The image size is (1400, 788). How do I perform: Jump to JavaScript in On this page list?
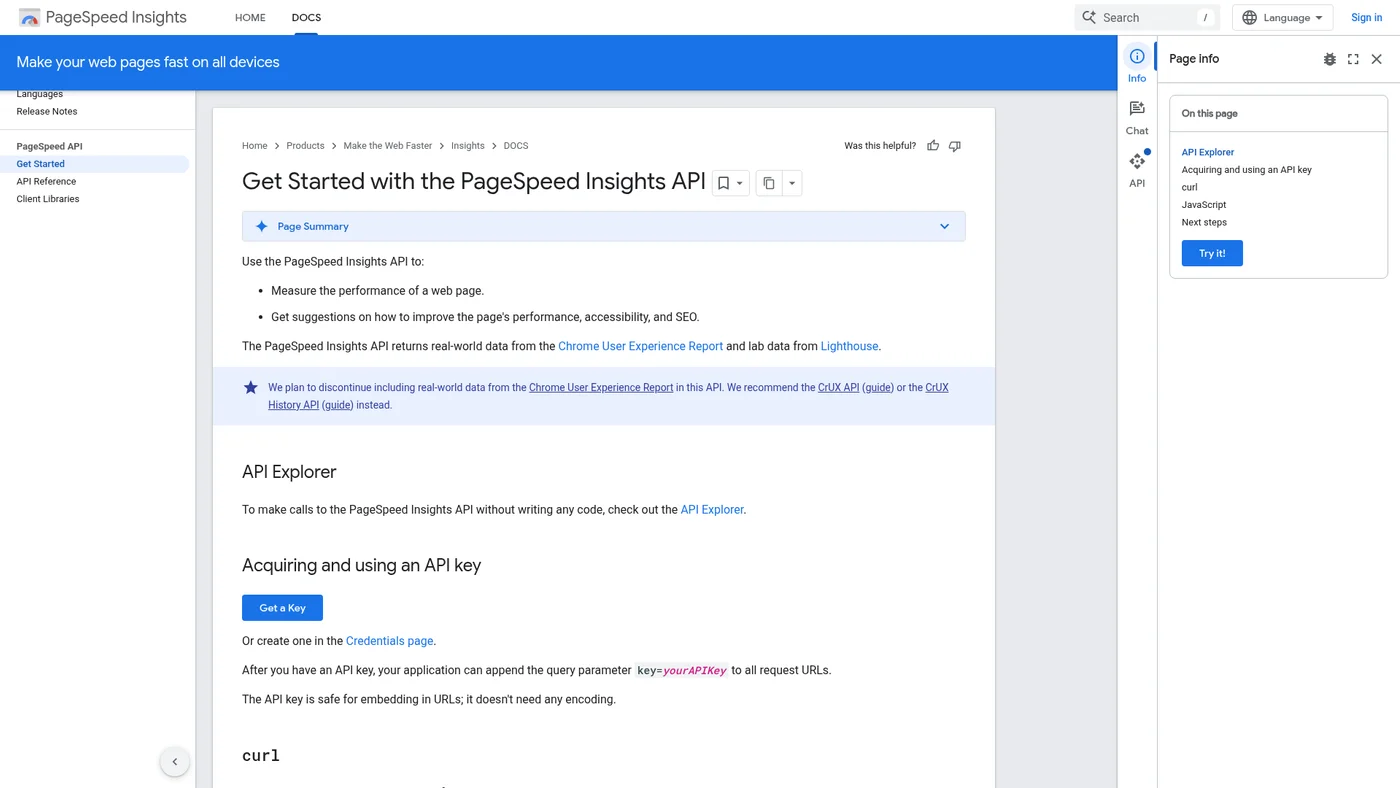(1204, 205)
